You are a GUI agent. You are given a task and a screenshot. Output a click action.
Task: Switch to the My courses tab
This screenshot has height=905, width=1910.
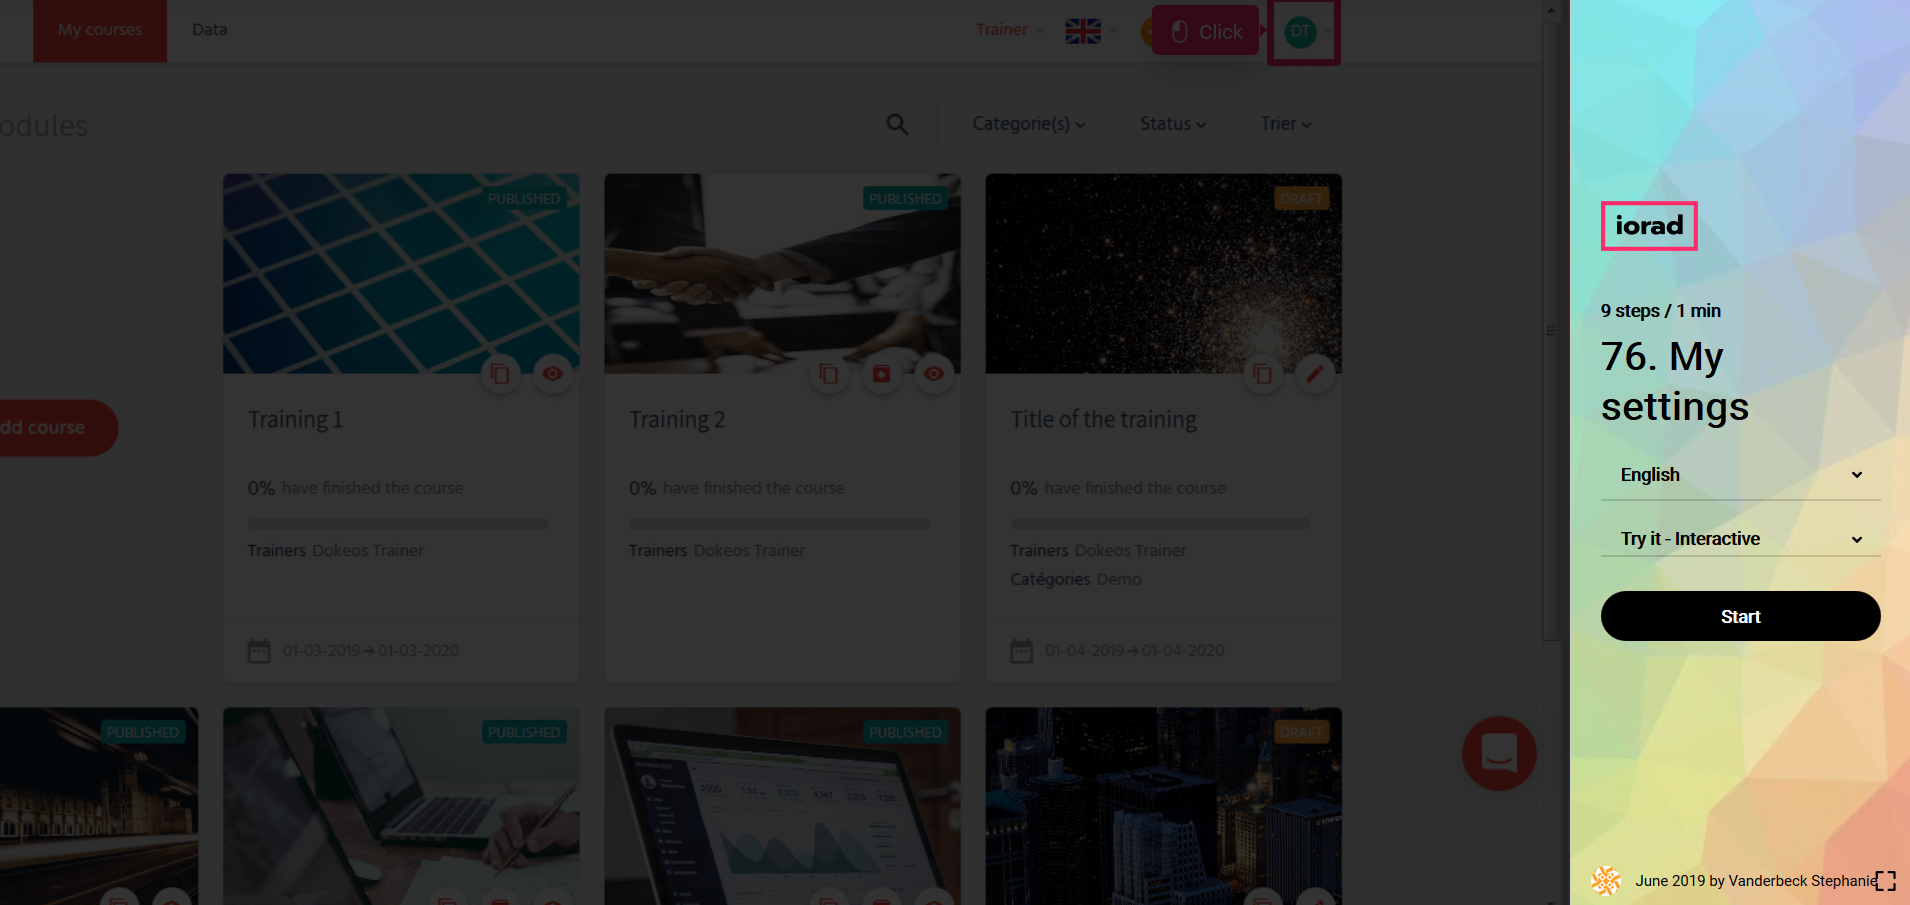coord(100,30)
